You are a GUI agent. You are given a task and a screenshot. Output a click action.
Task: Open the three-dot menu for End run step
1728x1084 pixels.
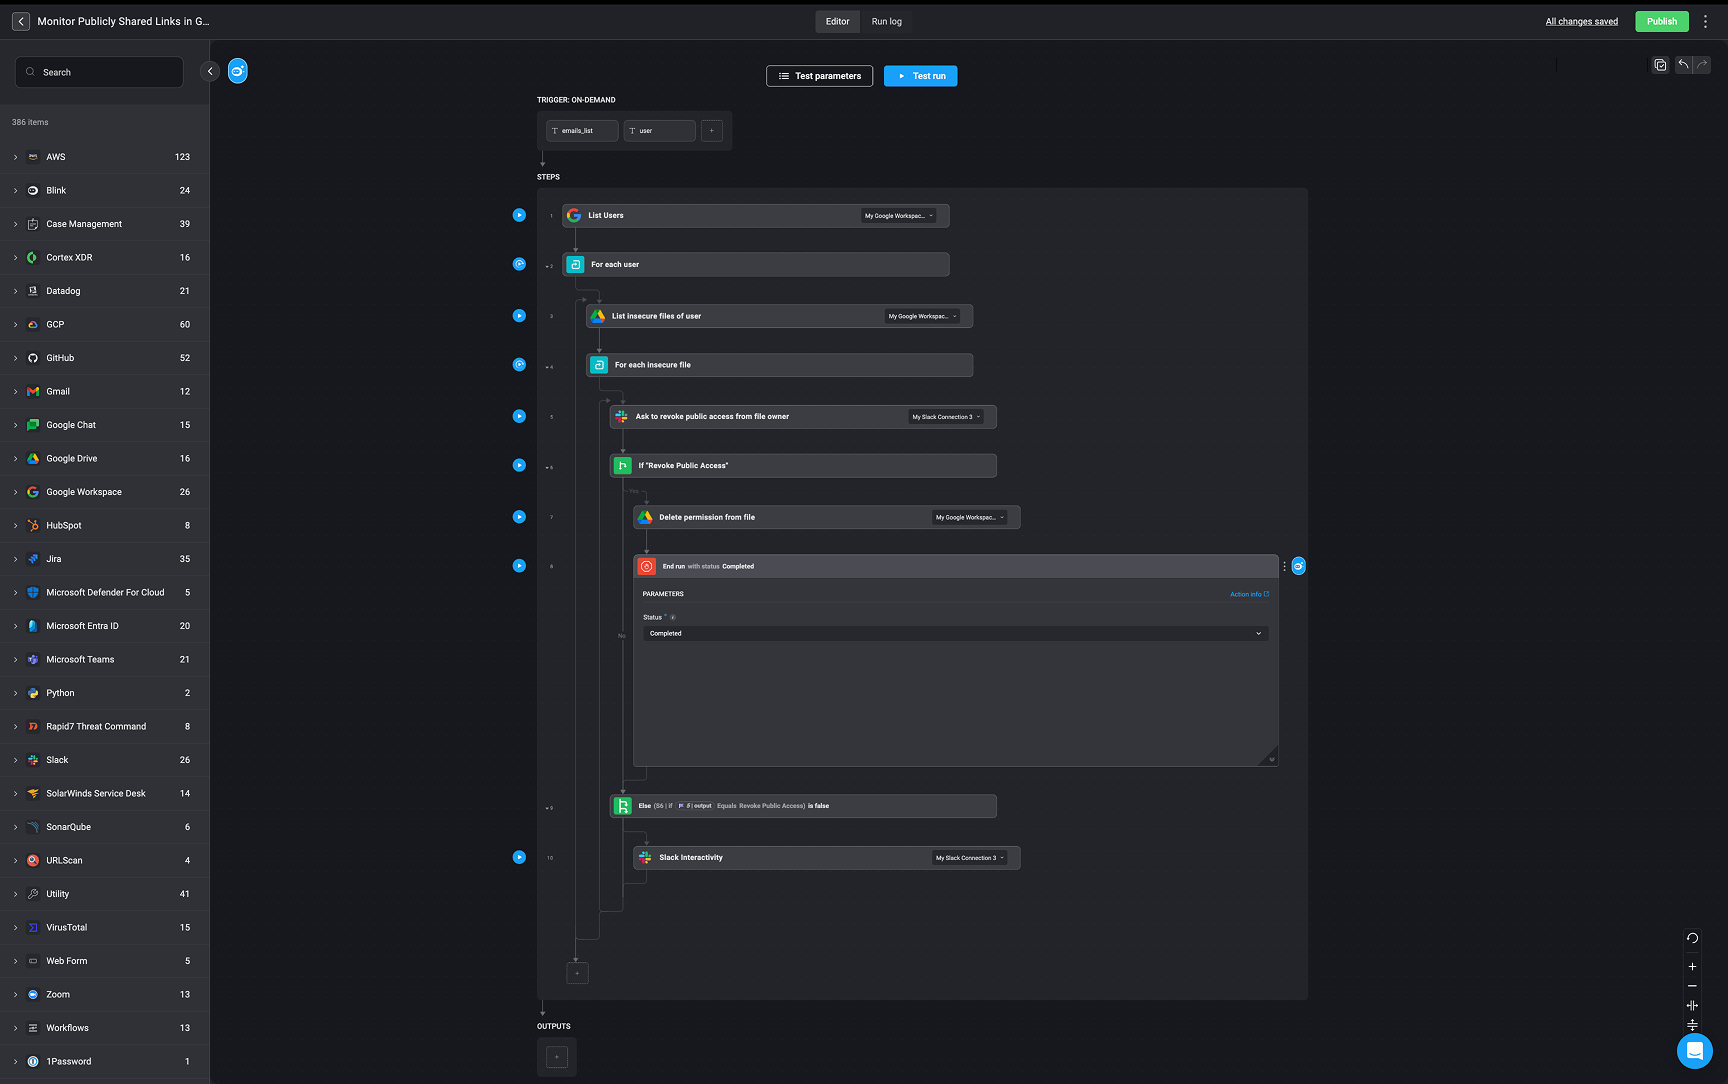pos(1285,566)
